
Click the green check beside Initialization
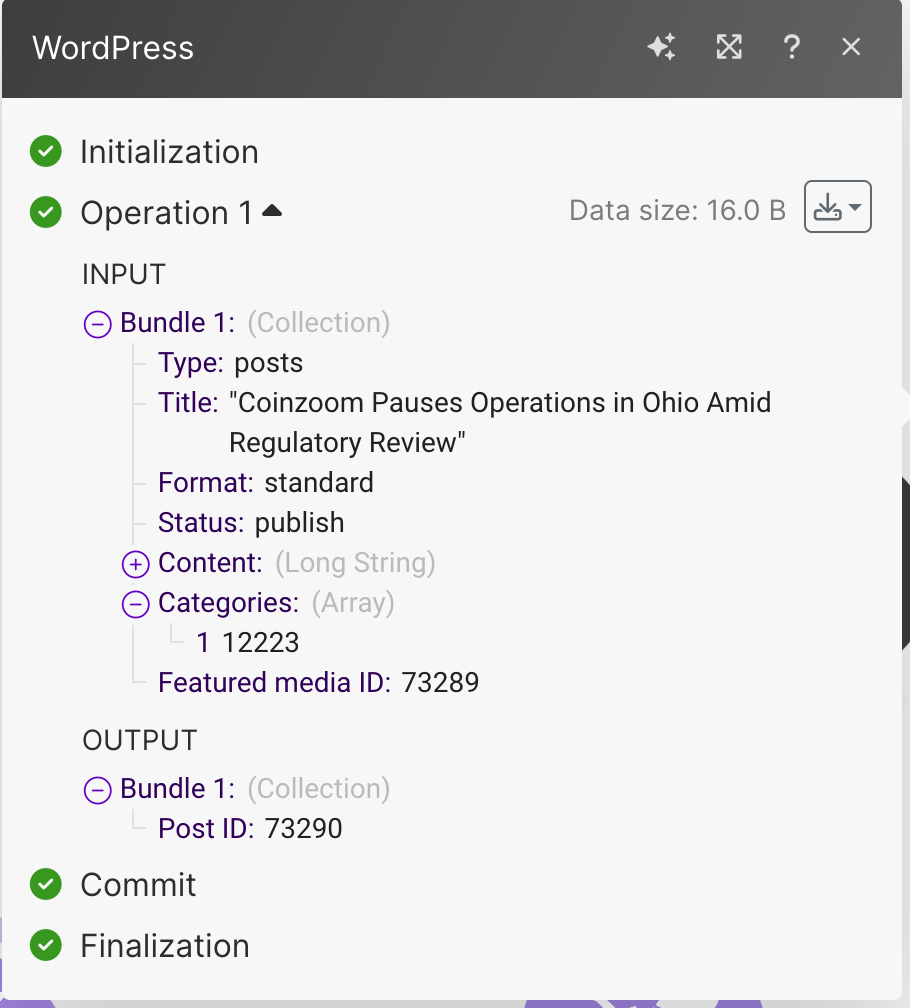(46, 152)
